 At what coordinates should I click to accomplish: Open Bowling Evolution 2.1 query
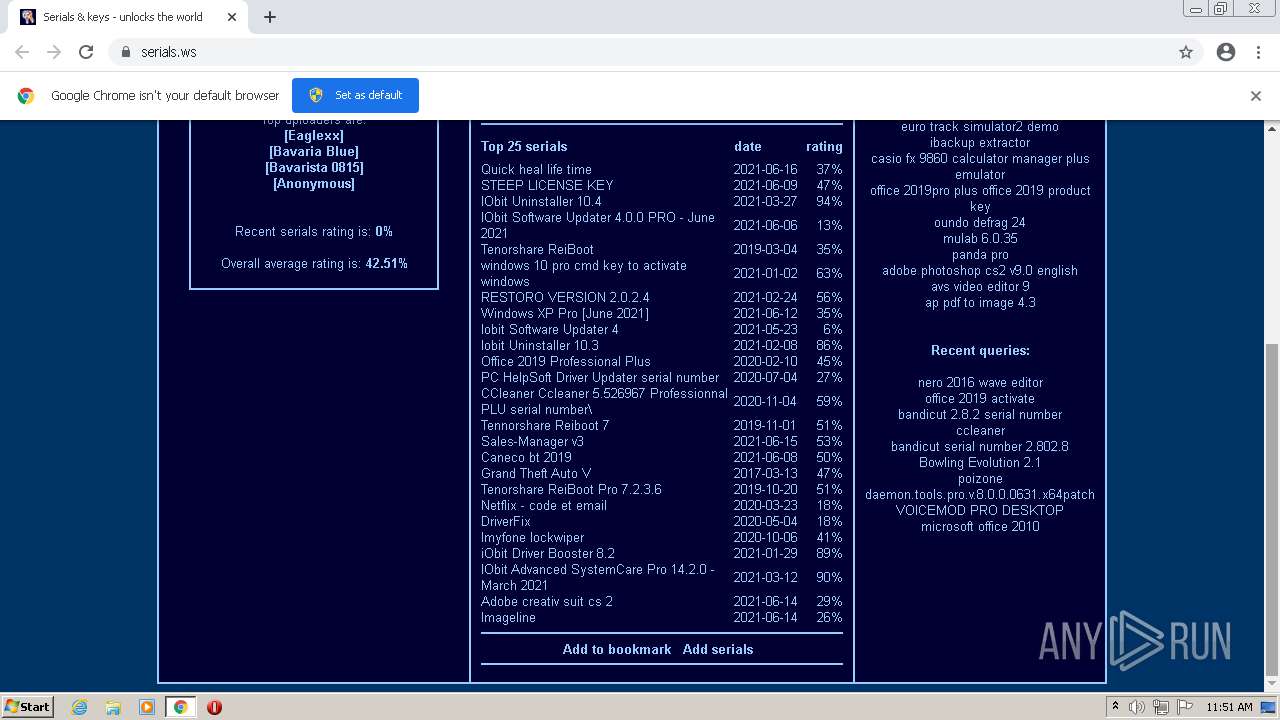click(x=980, y=462)
